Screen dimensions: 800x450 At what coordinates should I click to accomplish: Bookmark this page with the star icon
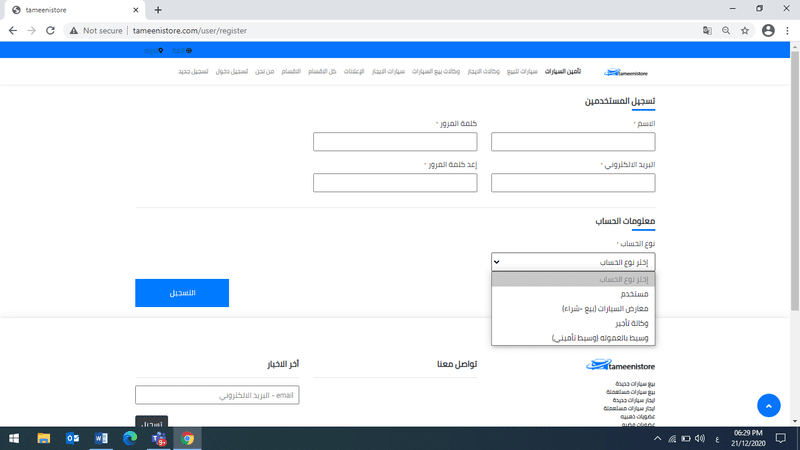pos(745,31)
